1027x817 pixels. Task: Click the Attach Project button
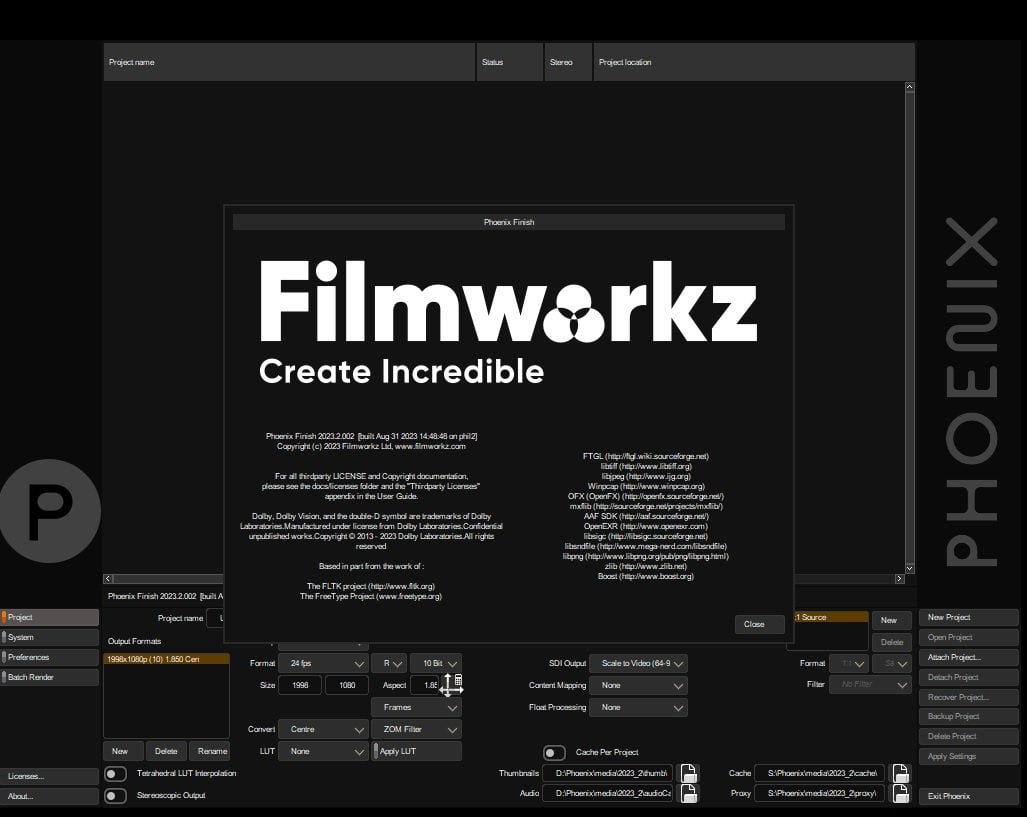tap(969, 657)
